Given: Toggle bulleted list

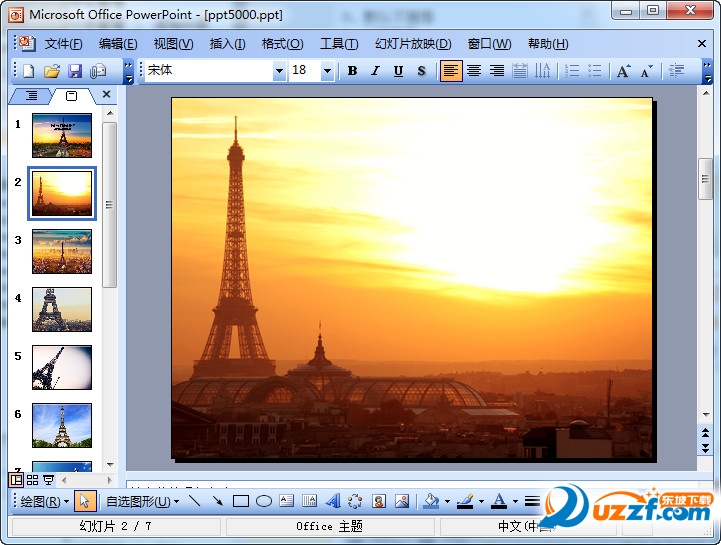Looking at the screenshot, I should click(595, 71).
